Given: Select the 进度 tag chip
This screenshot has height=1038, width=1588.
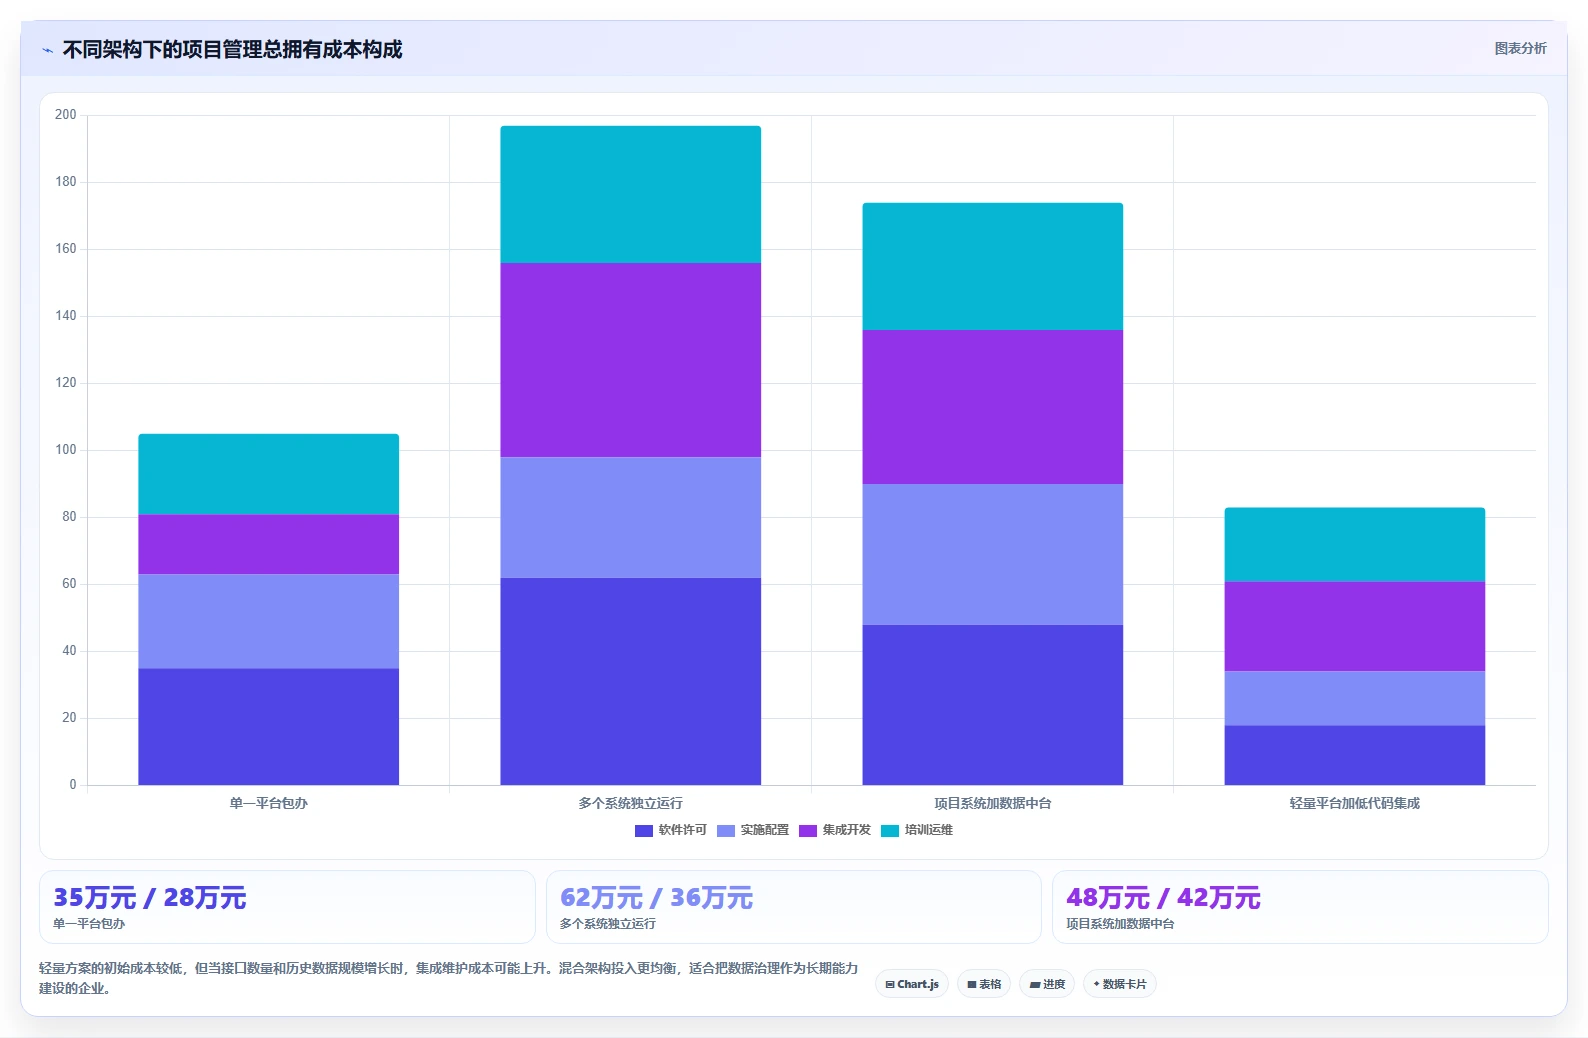Looking at the screenshot, I should [1047, 984].
